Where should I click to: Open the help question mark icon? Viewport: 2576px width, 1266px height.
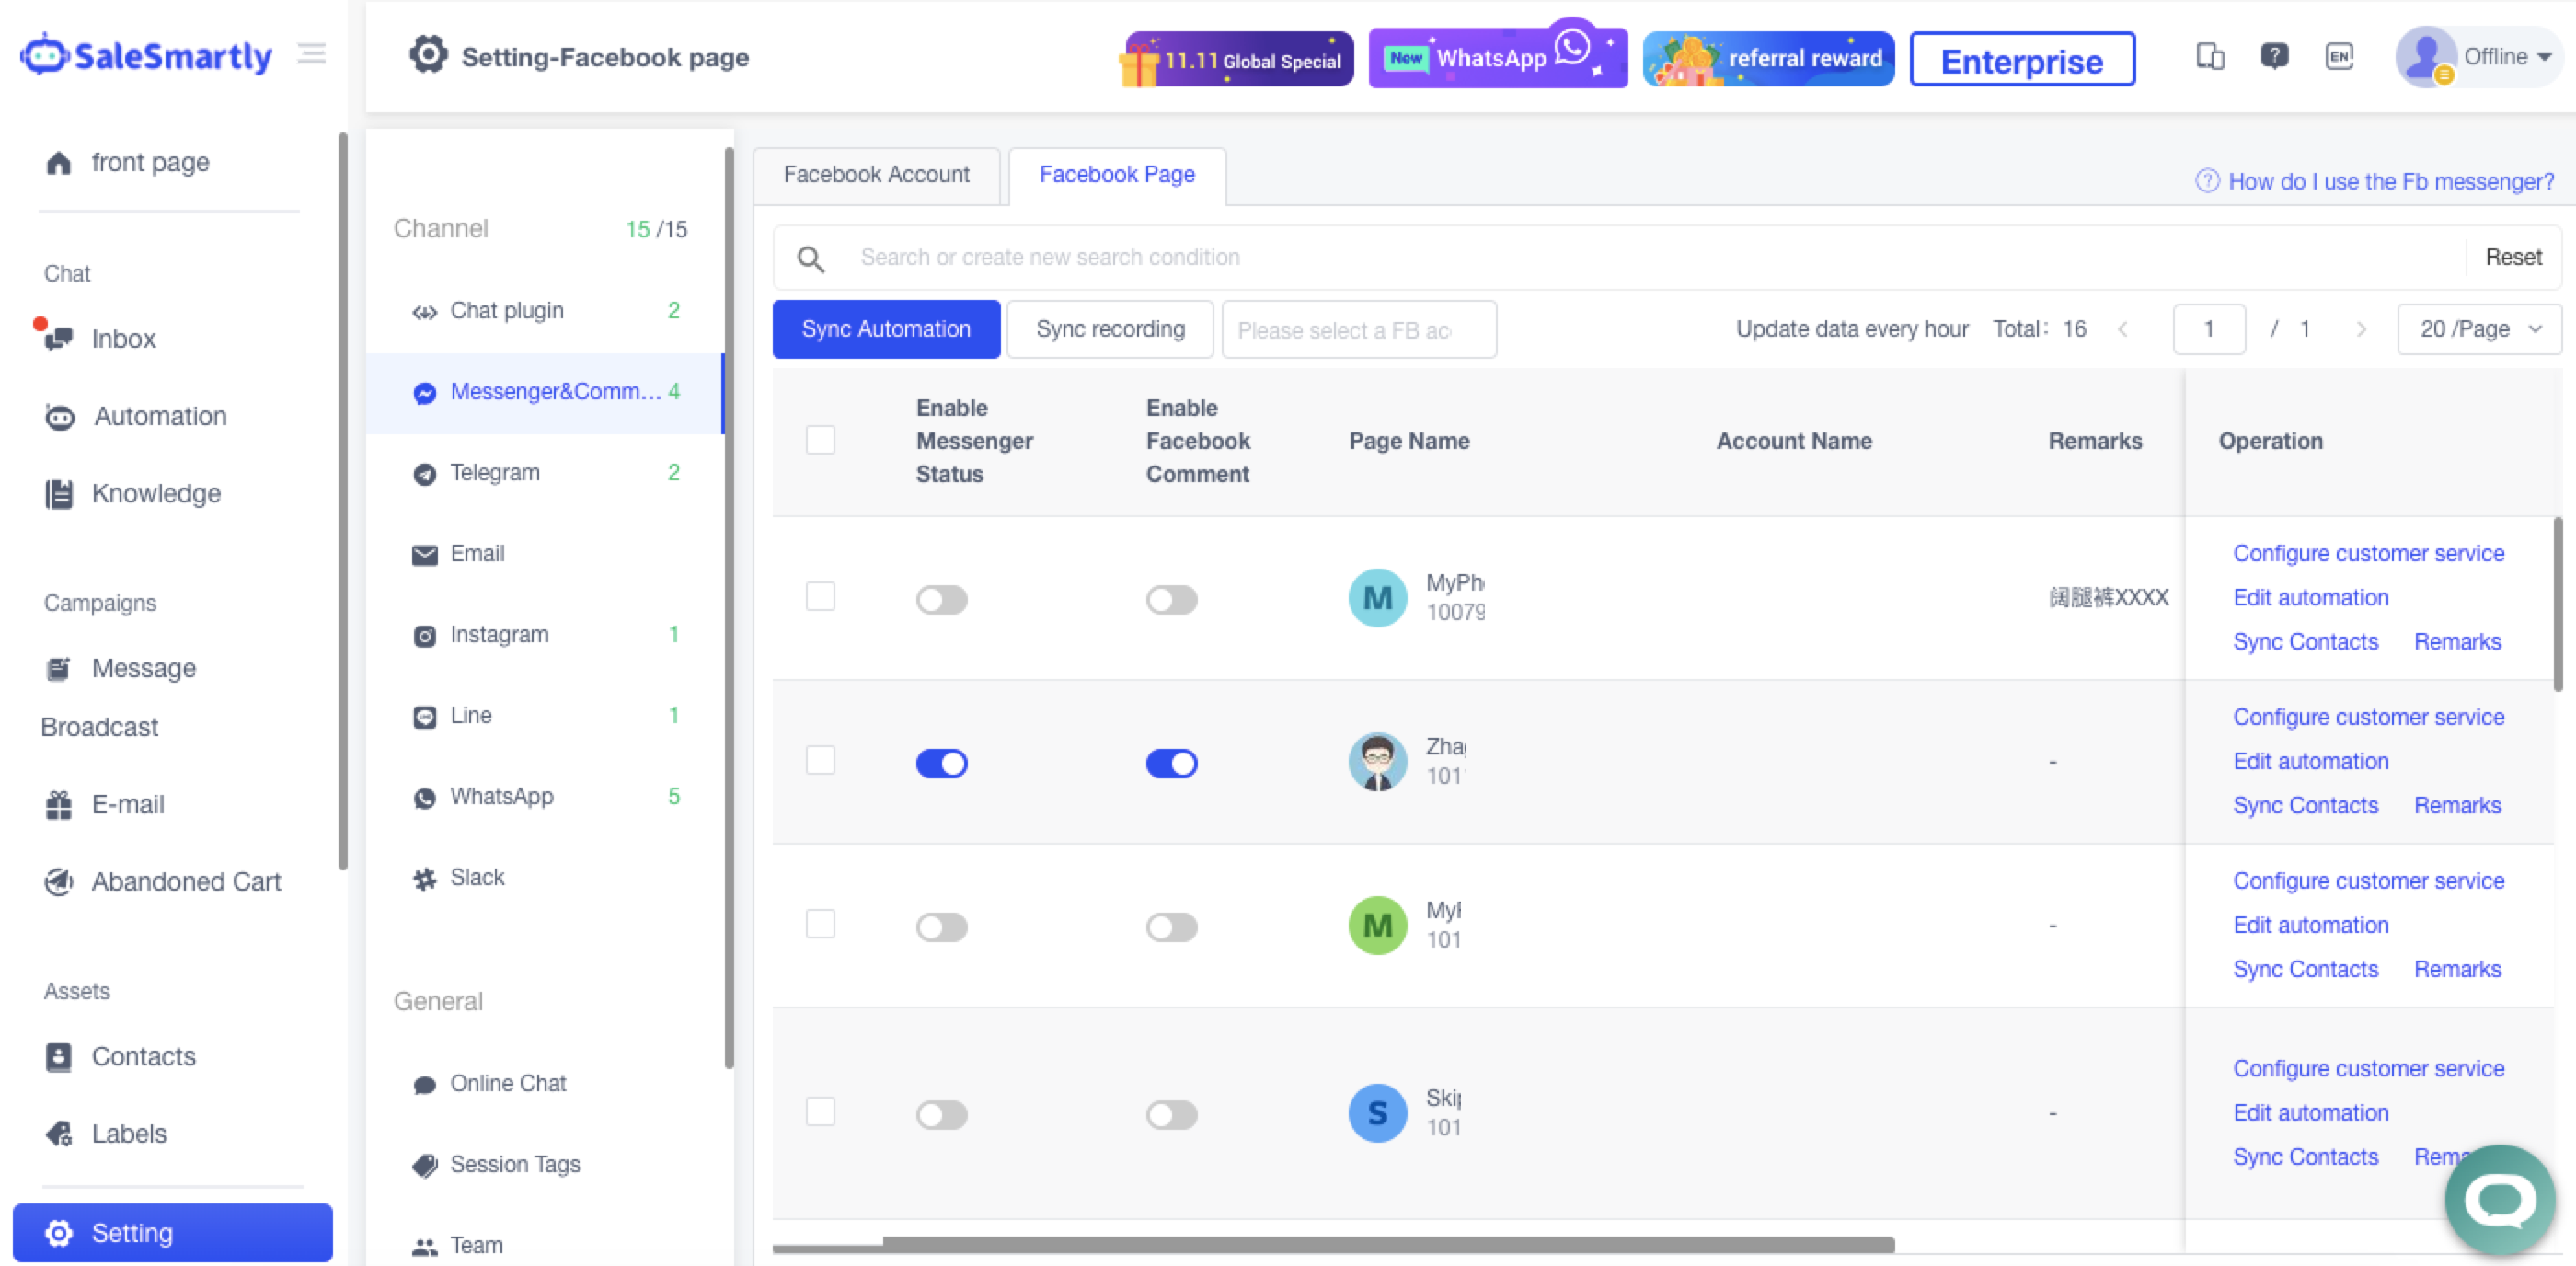click(2274, 56)
